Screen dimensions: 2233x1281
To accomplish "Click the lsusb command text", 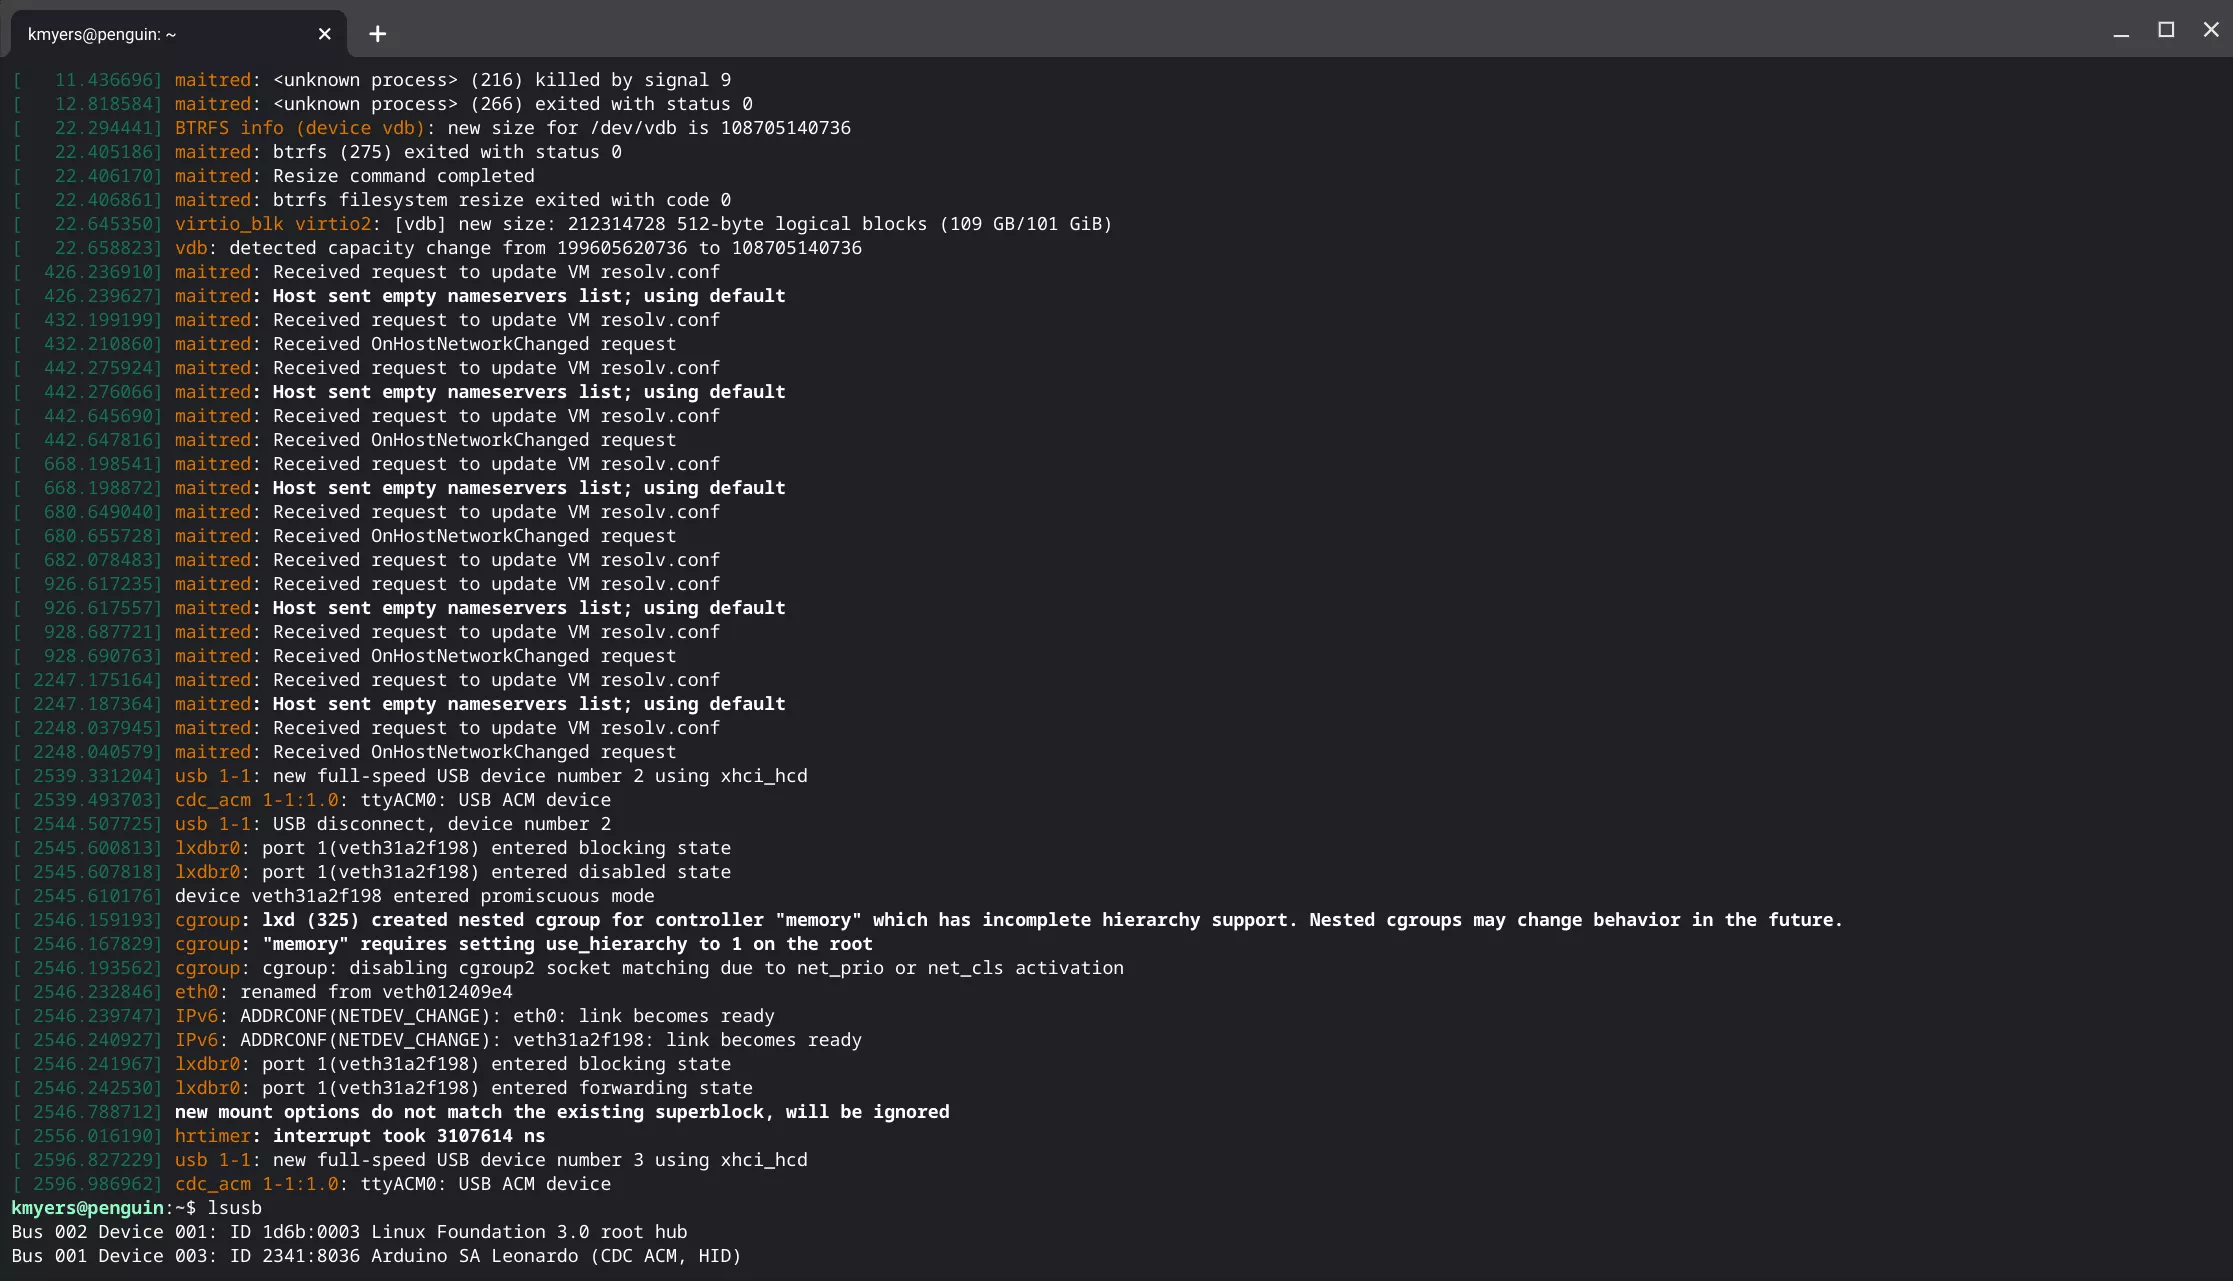I will [x=234, y=1208].
